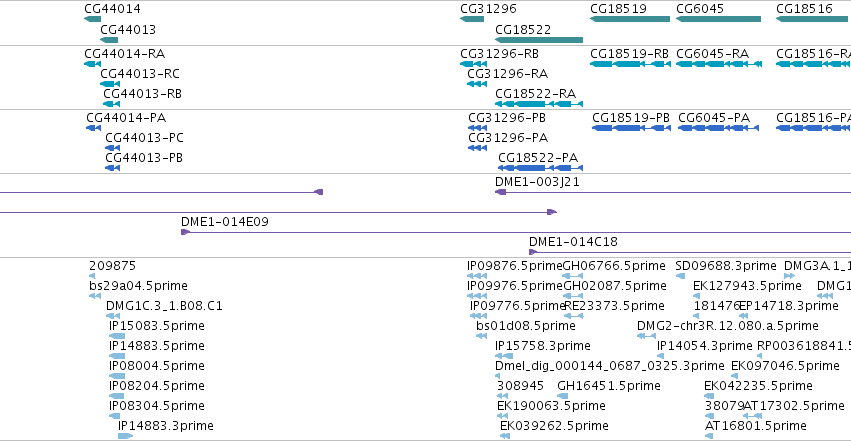
Task: Click the IP08004.5prime EST
Action: pyautogui.click(x=117, y=376)
